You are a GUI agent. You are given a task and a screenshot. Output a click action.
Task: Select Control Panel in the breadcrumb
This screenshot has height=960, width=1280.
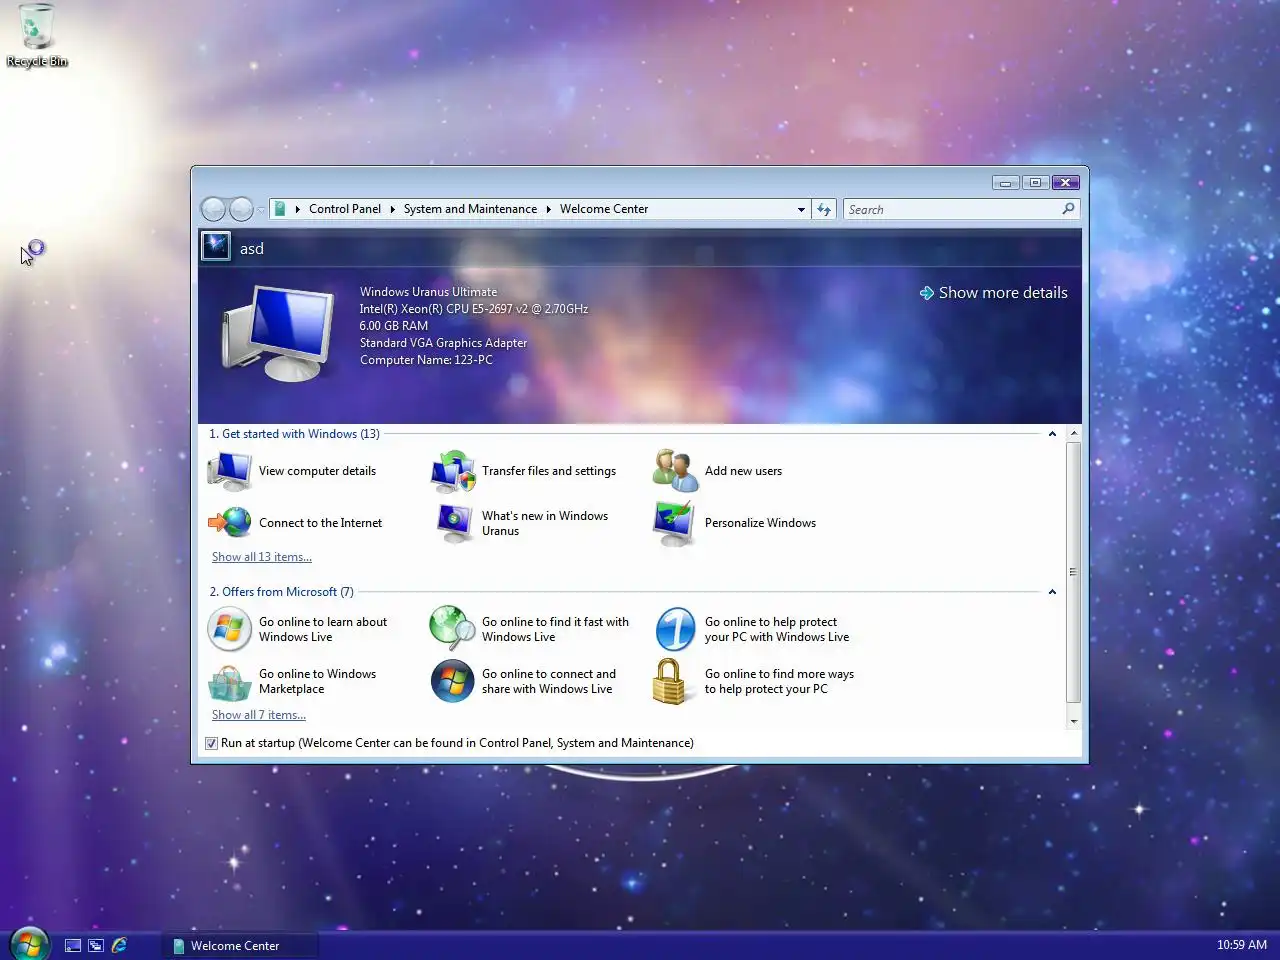pos(345,209)
